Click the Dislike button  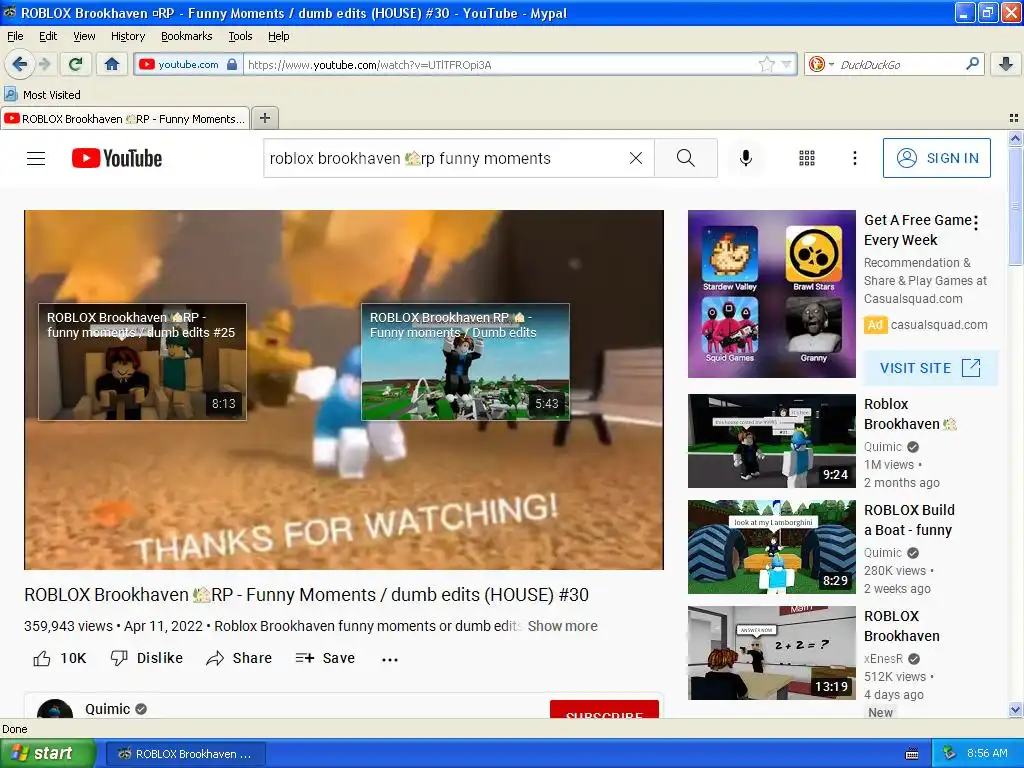click(146, 658)
